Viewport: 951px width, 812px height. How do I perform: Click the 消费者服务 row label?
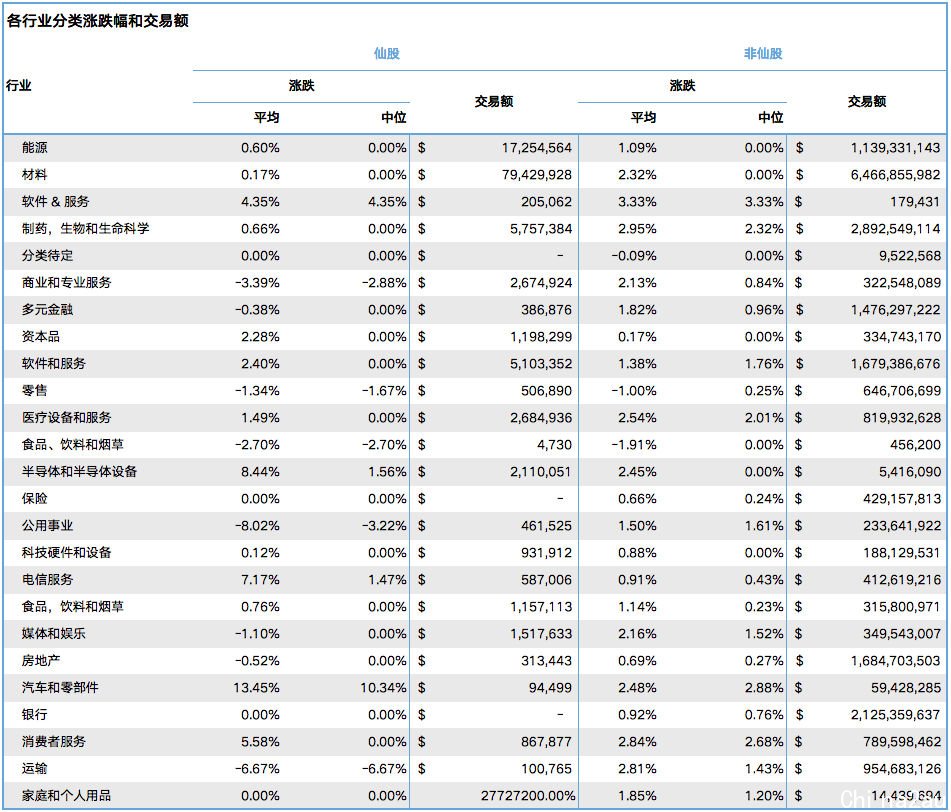[54, 741]
